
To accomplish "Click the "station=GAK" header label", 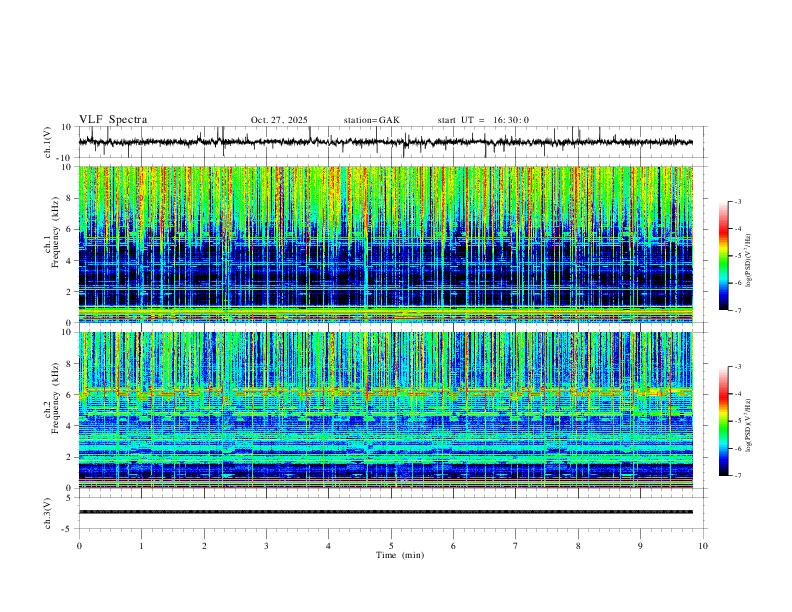I will click(x=371, y=120).
